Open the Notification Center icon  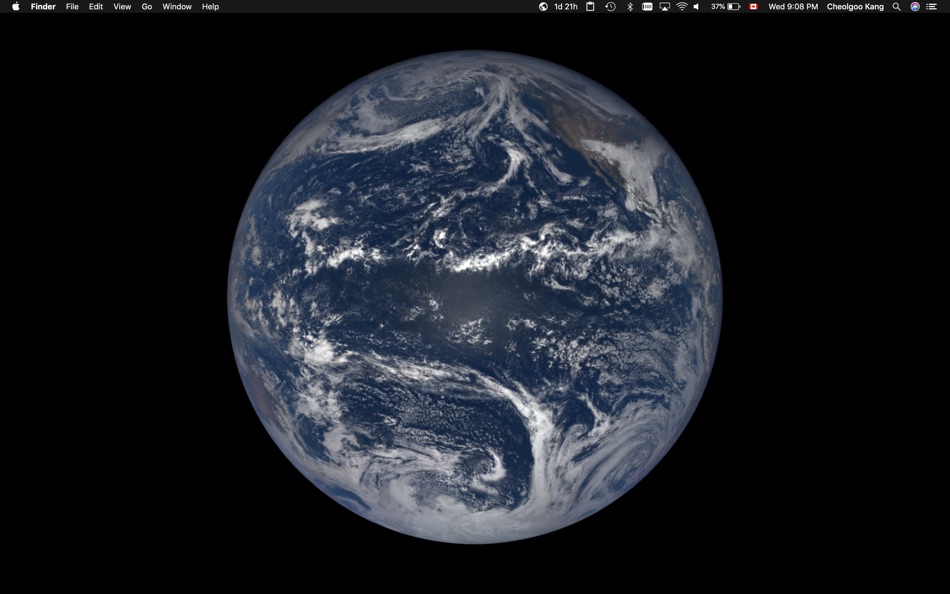932,7
